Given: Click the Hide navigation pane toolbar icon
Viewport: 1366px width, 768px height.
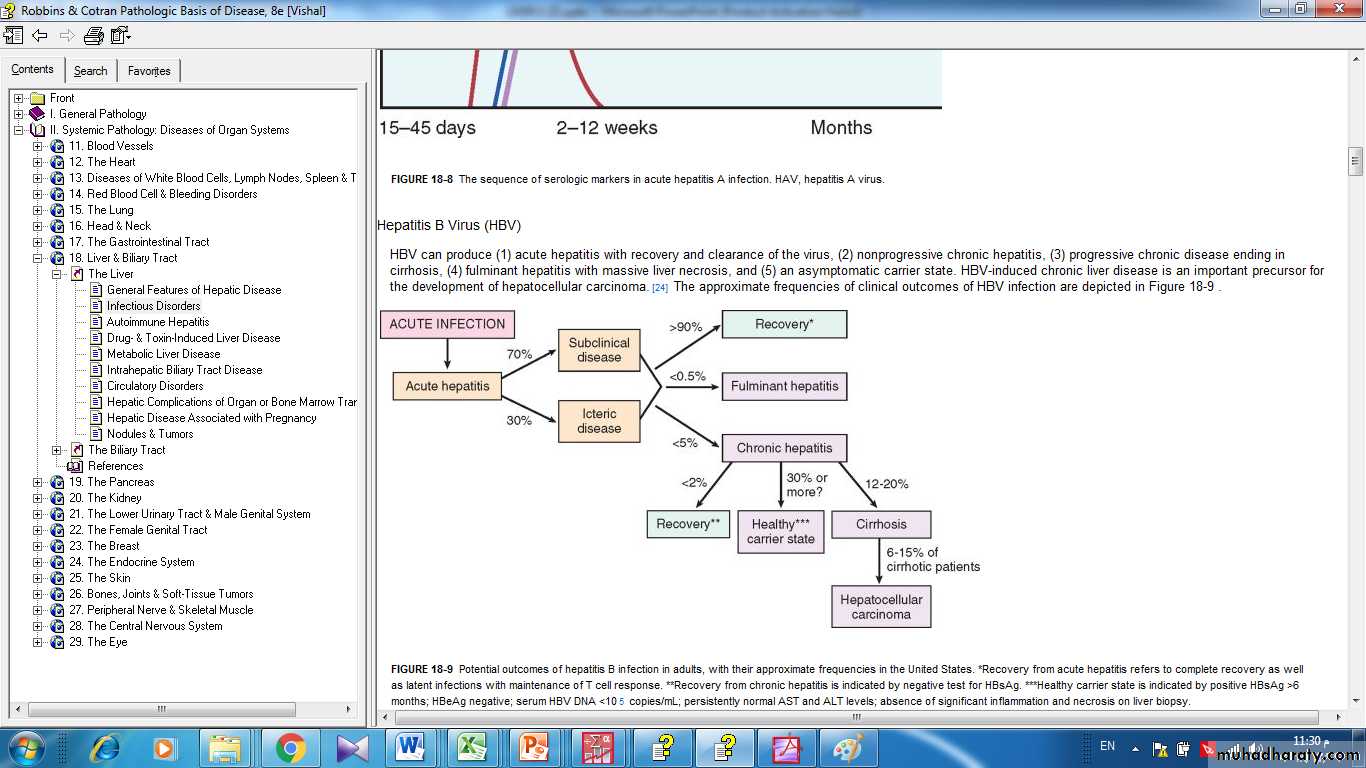Looking at the screenshot, I should pos(13,36).
